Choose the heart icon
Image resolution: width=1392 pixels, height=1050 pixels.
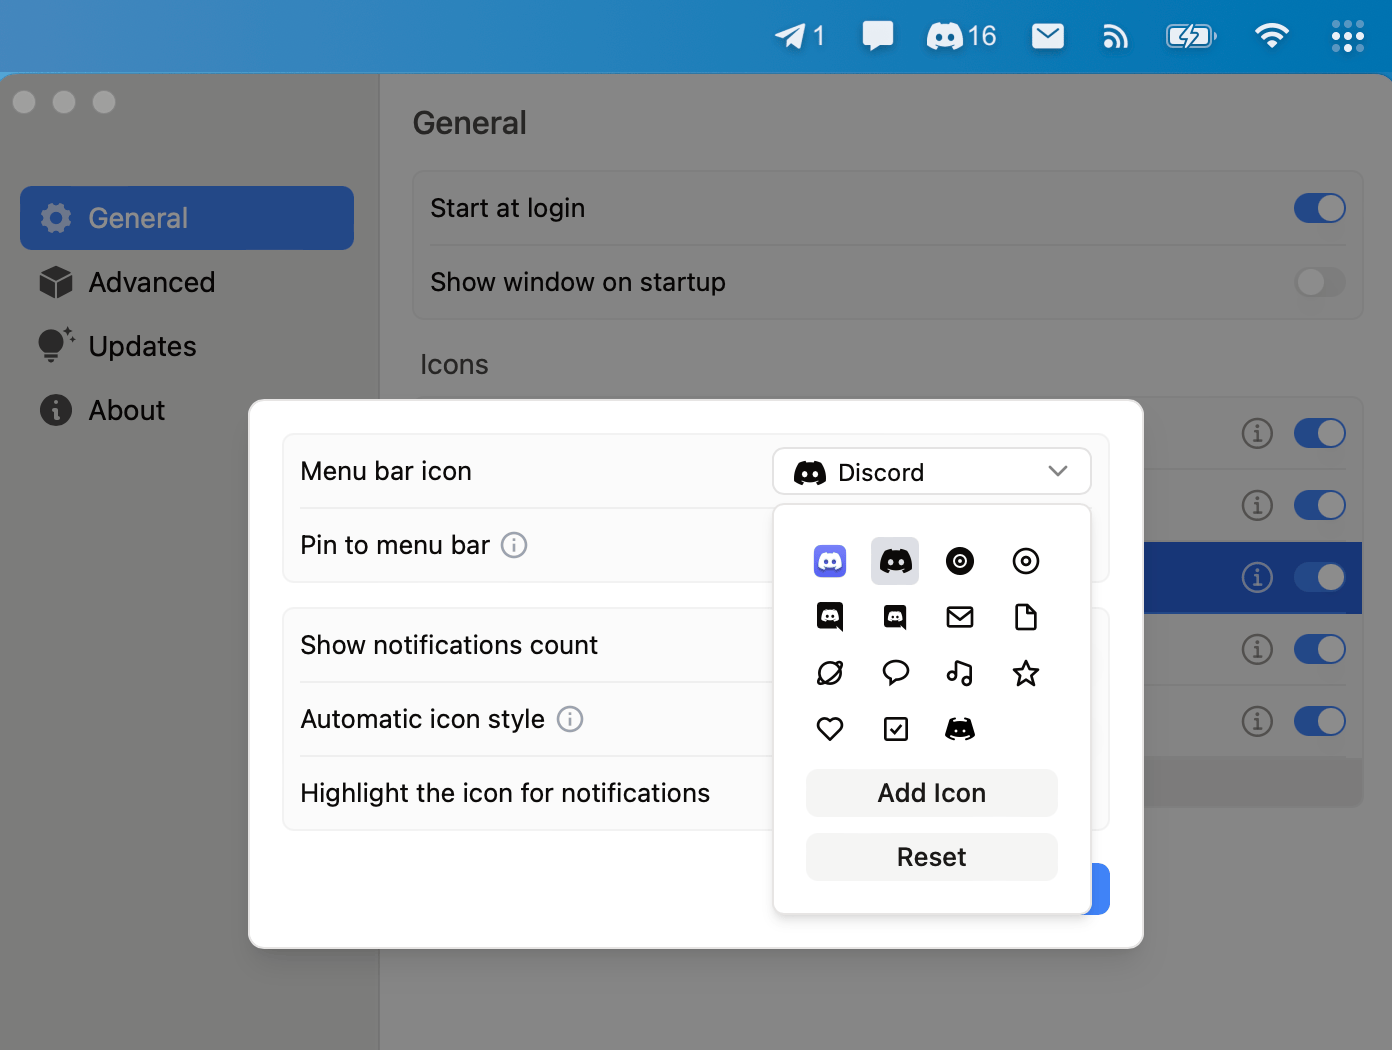pyautogui.click(x=830, y=729)
